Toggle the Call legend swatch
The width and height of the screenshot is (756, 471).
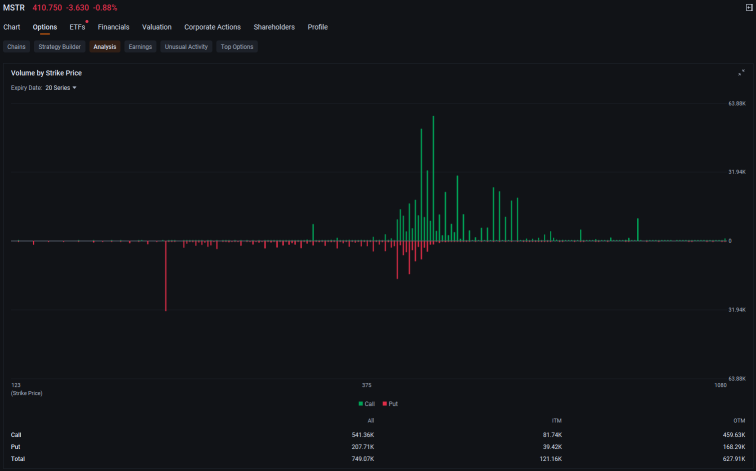[x=361, y=404]
